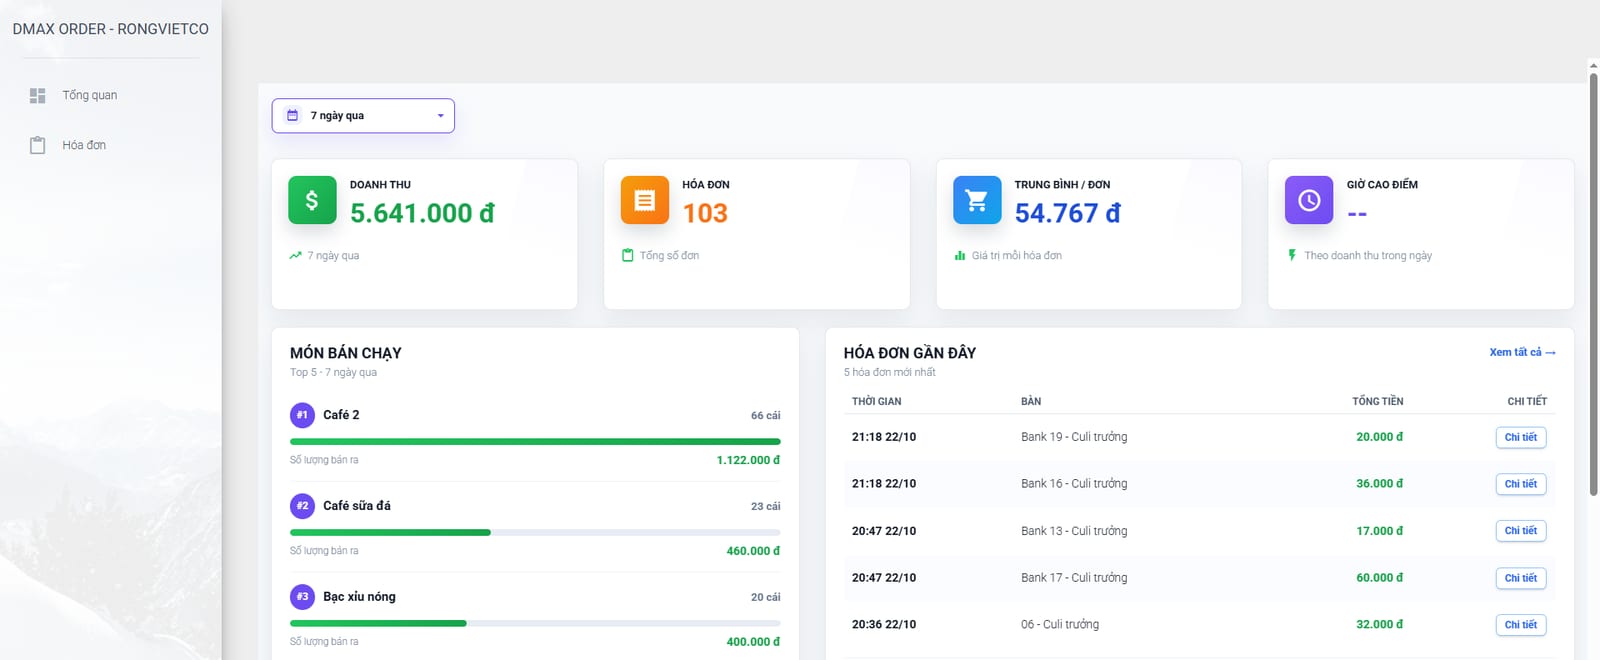Click the Café 2 sales progress bar
The width and height of the screenshot is (1600, 660).
(535, 441)
